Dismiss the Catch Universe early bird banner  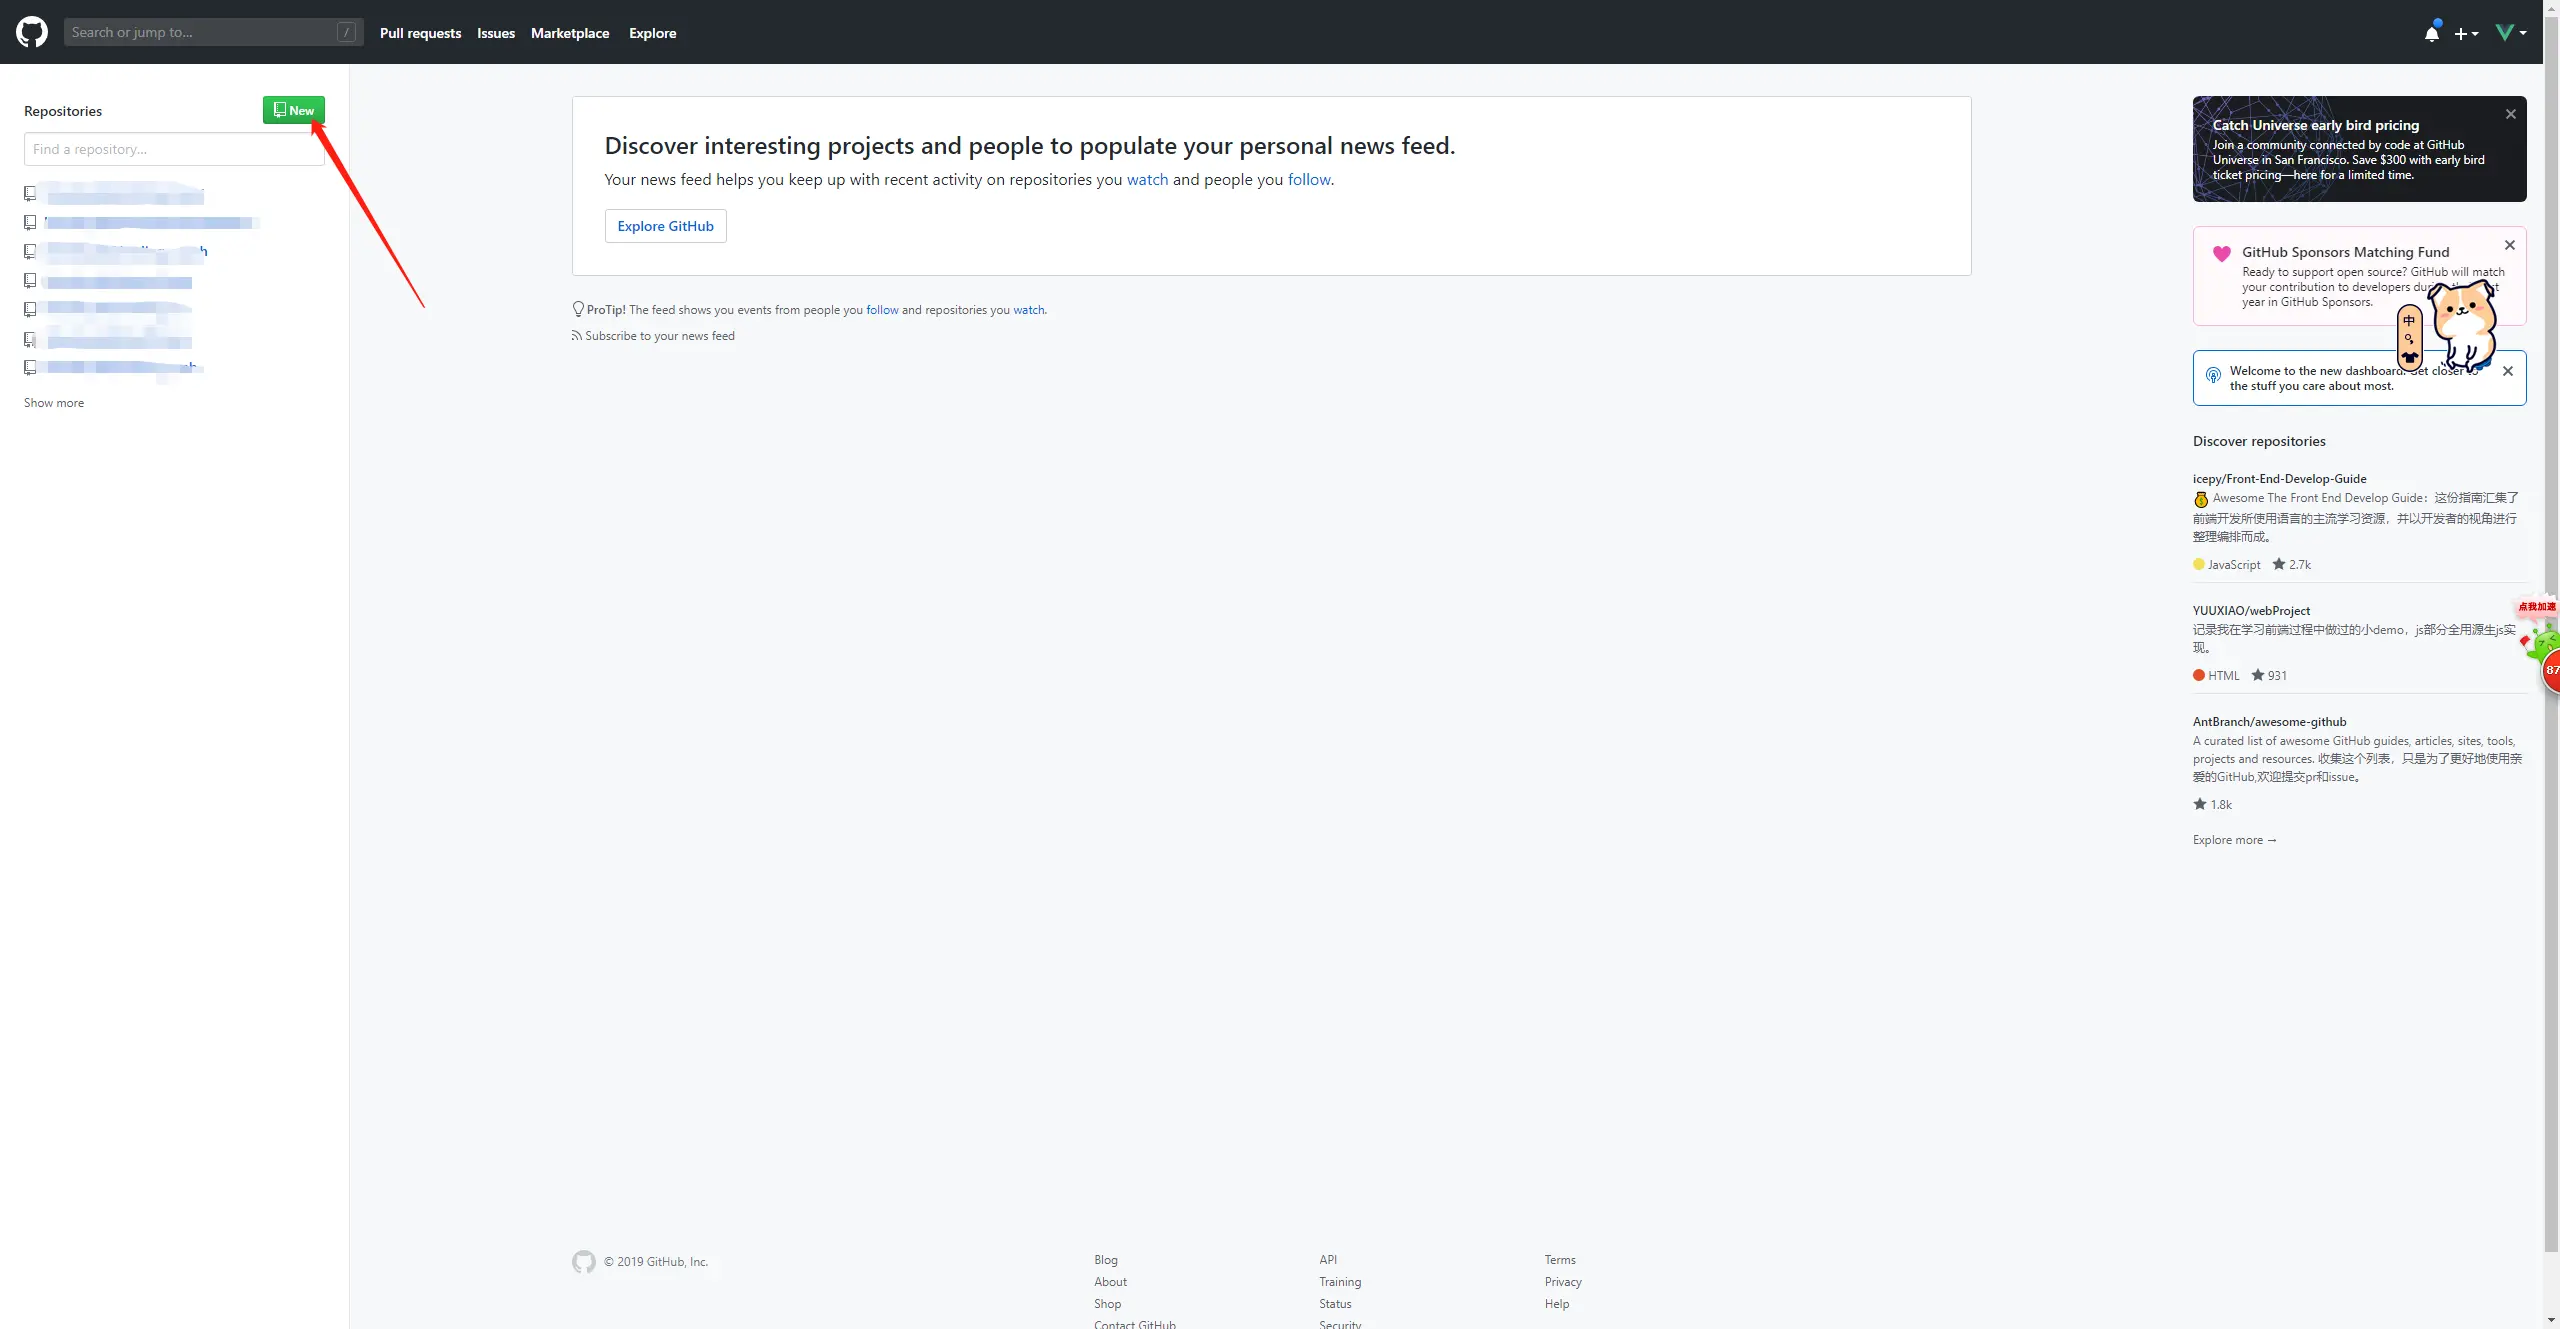pos(2510,114)
